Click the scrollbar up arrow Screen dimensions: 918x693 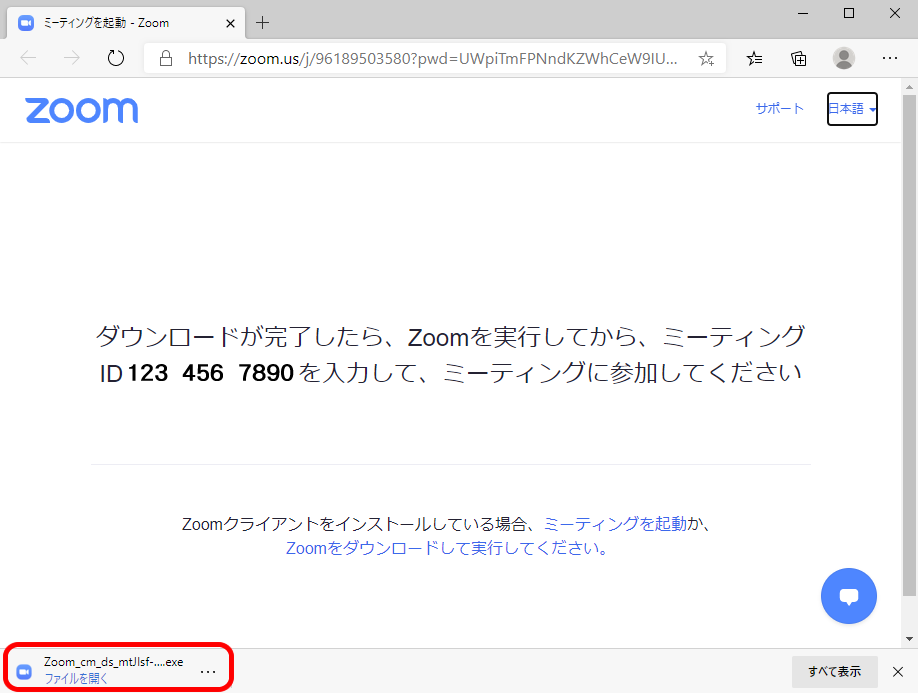tap(909, 88)
